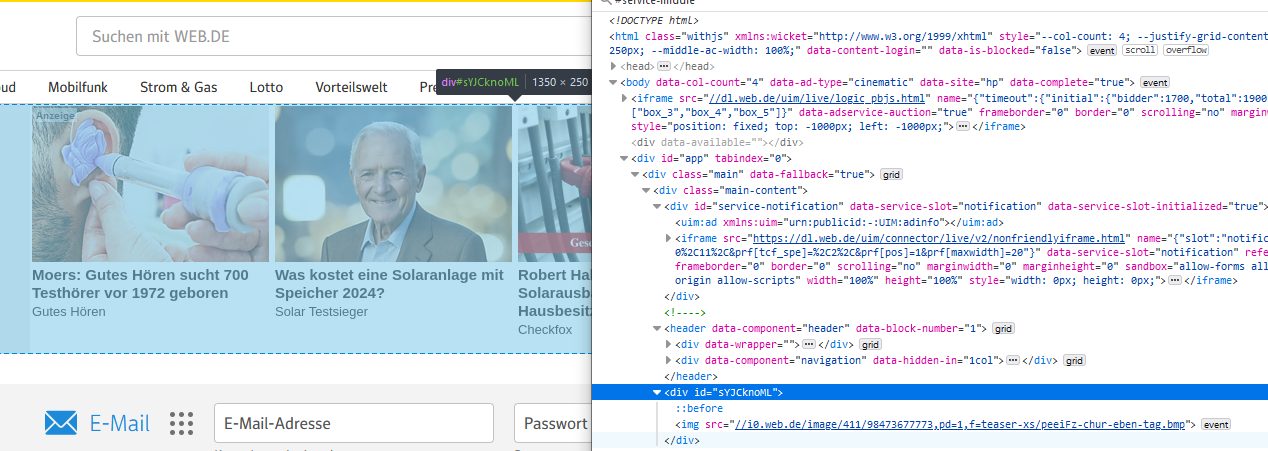Click ellipsis badge in div data-wrapper row
Viewport: 1268px width, 451px height.
(x=808, y=344)
